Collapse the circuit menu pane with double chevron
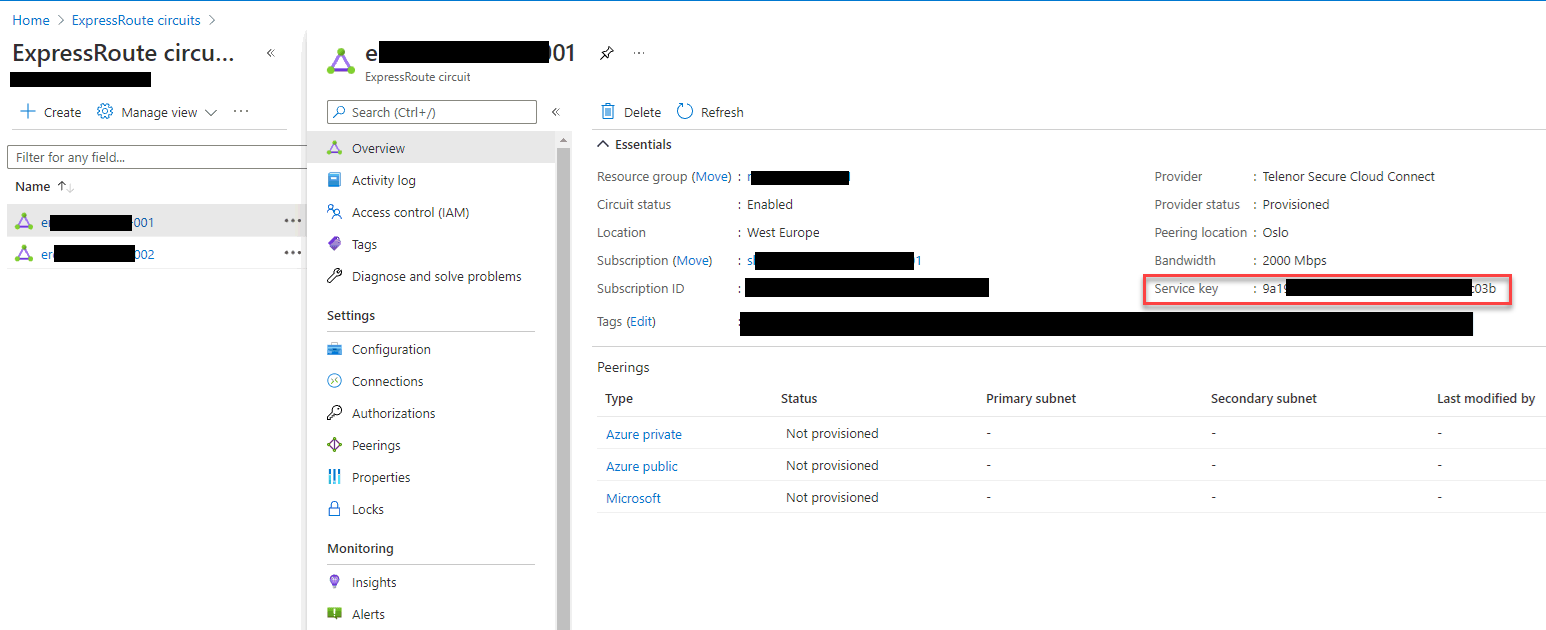 click(x=556, y=112)
